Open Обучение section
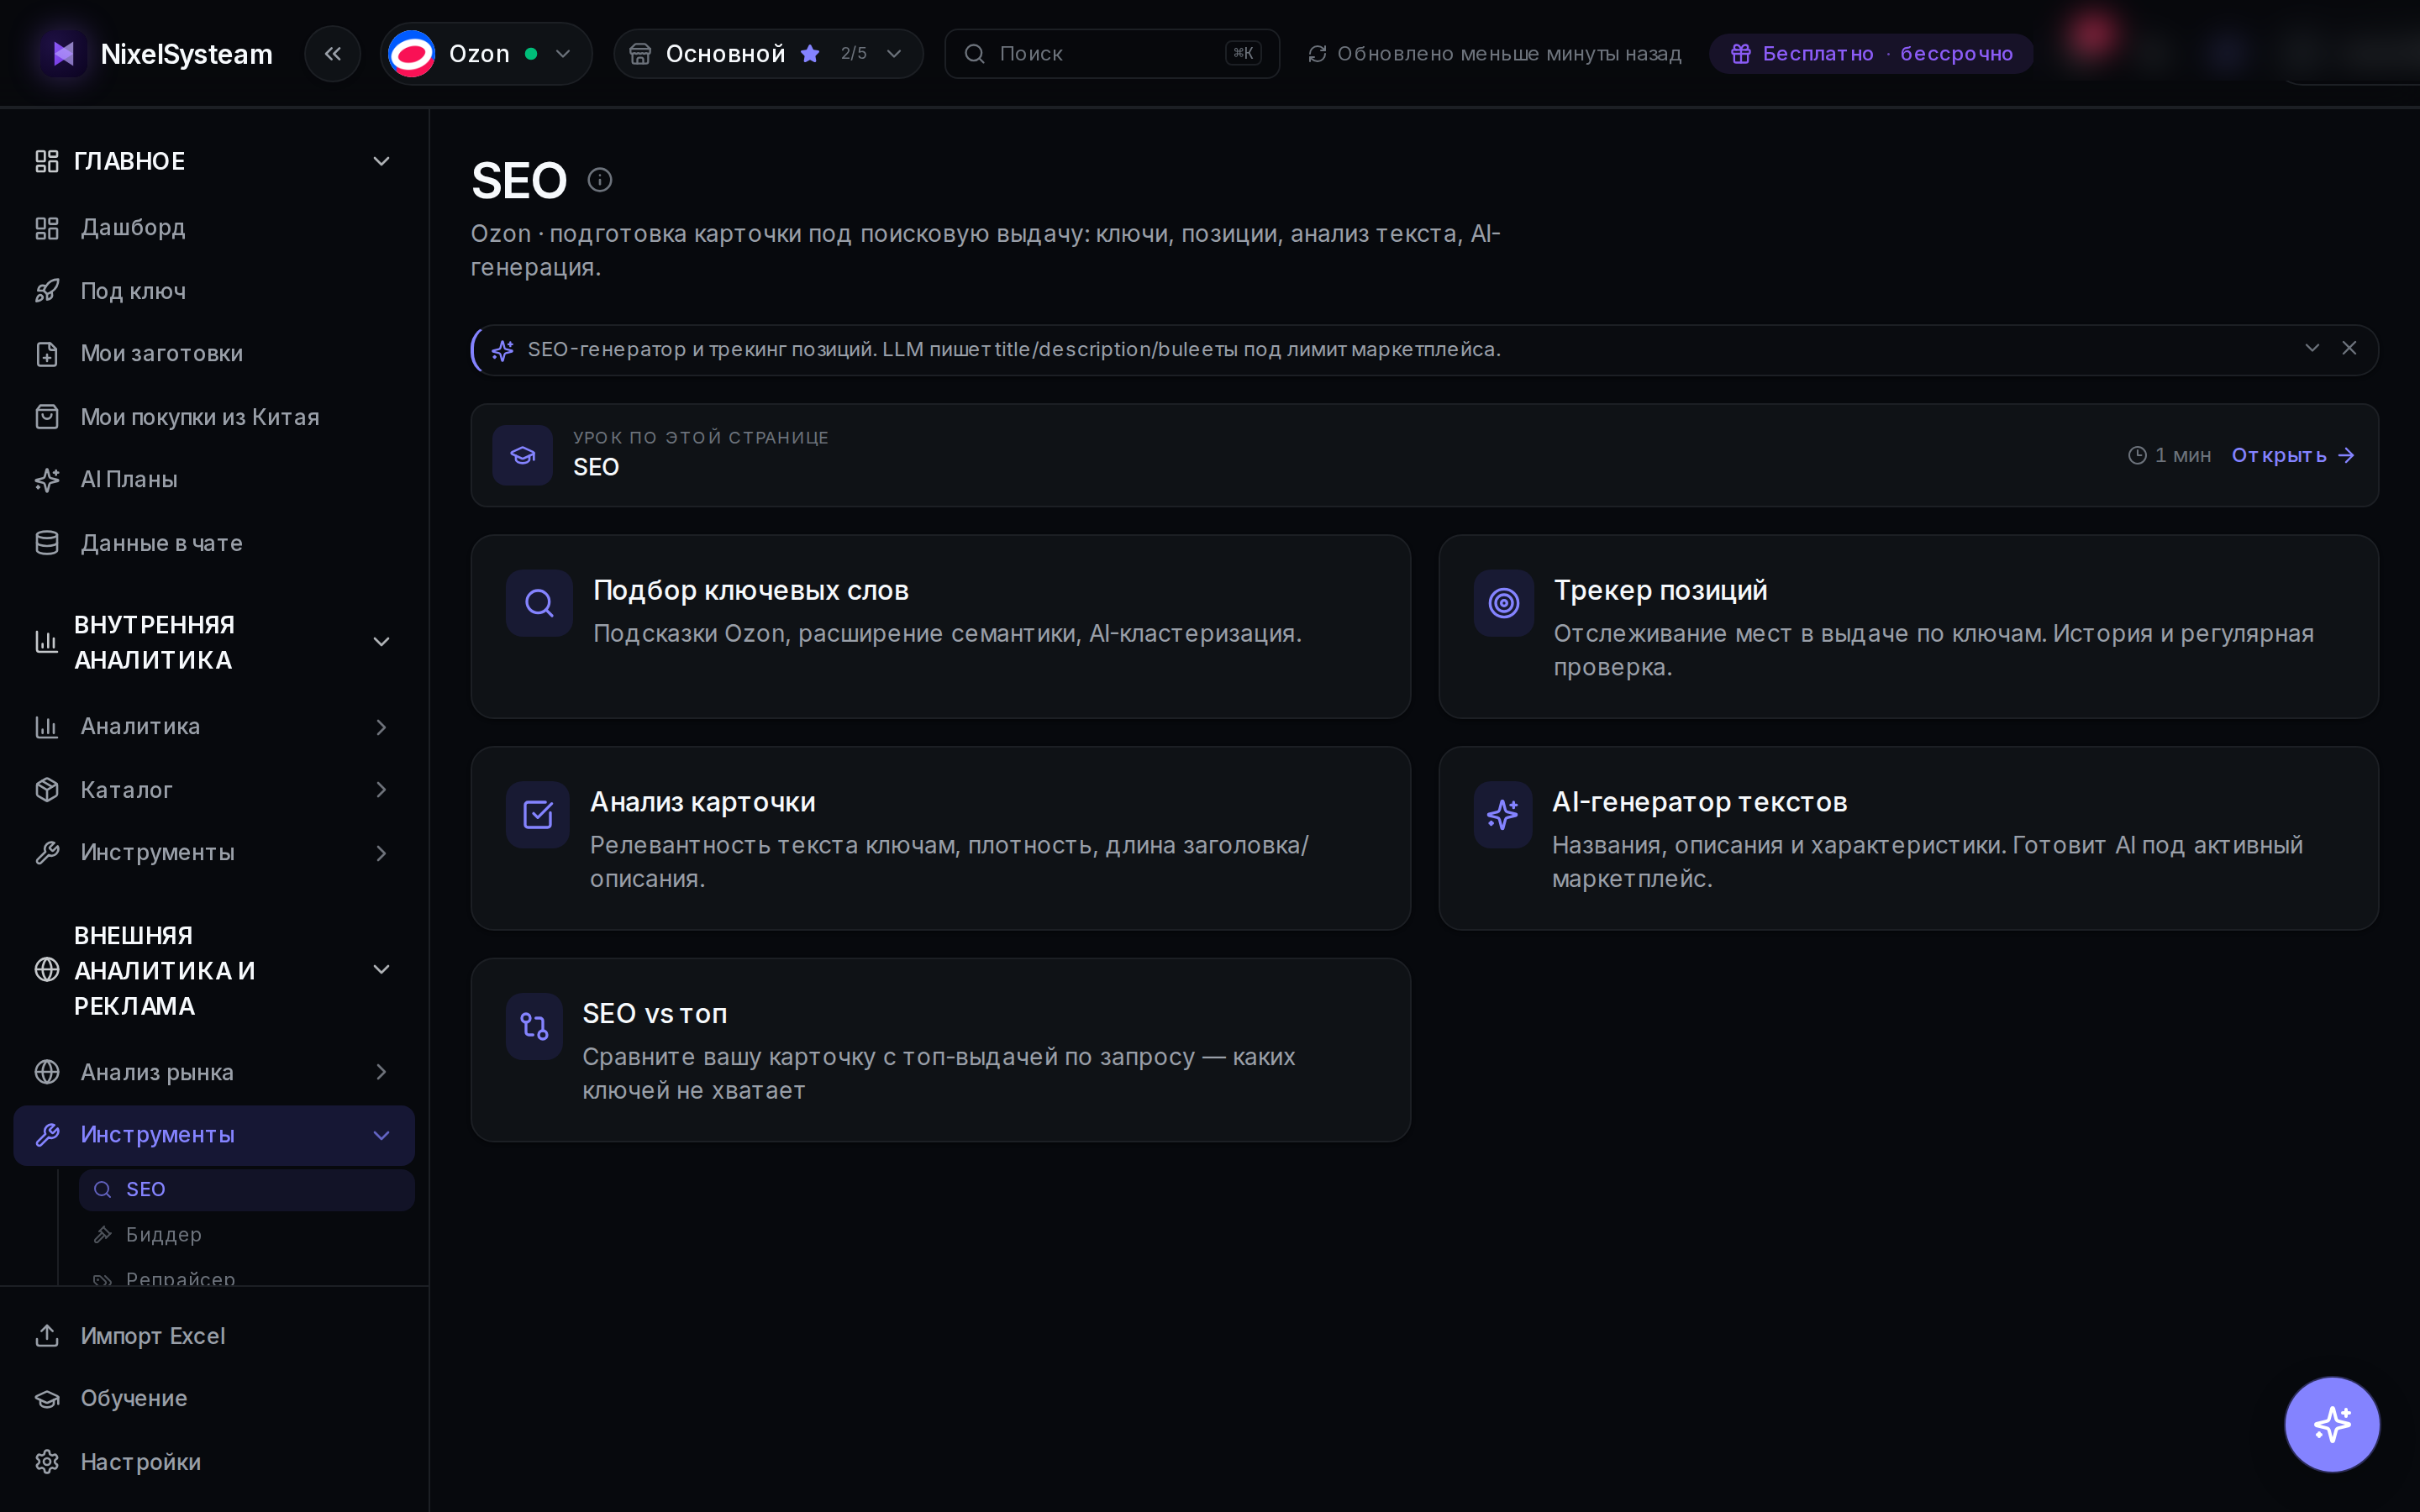This screenshot has width=2420, height=1512. [x=214, y=1399]
